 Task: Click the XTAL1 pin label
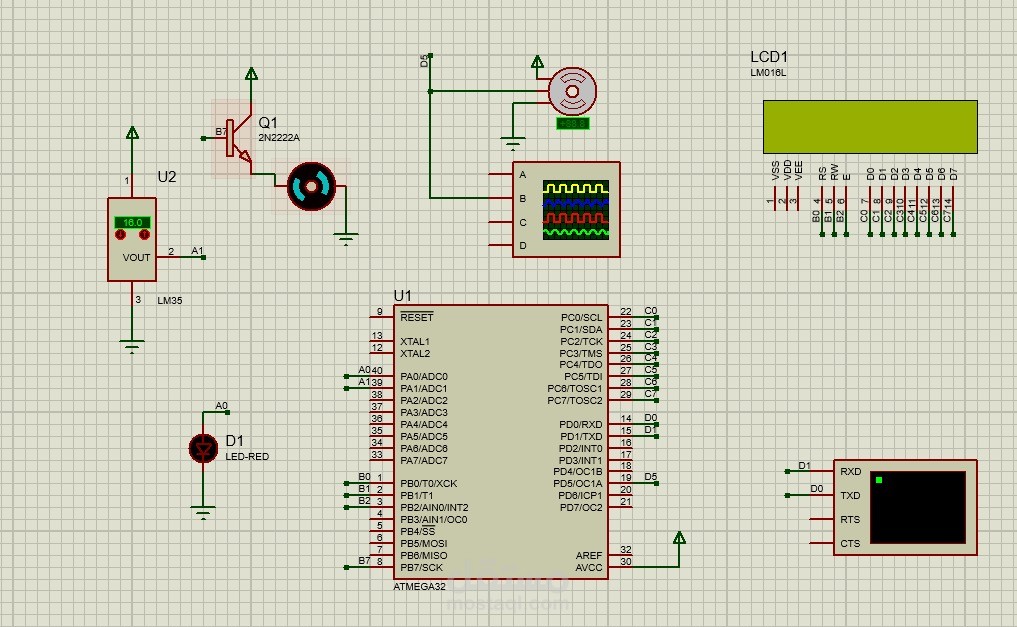pyautogui.click(x=415, y=342)
